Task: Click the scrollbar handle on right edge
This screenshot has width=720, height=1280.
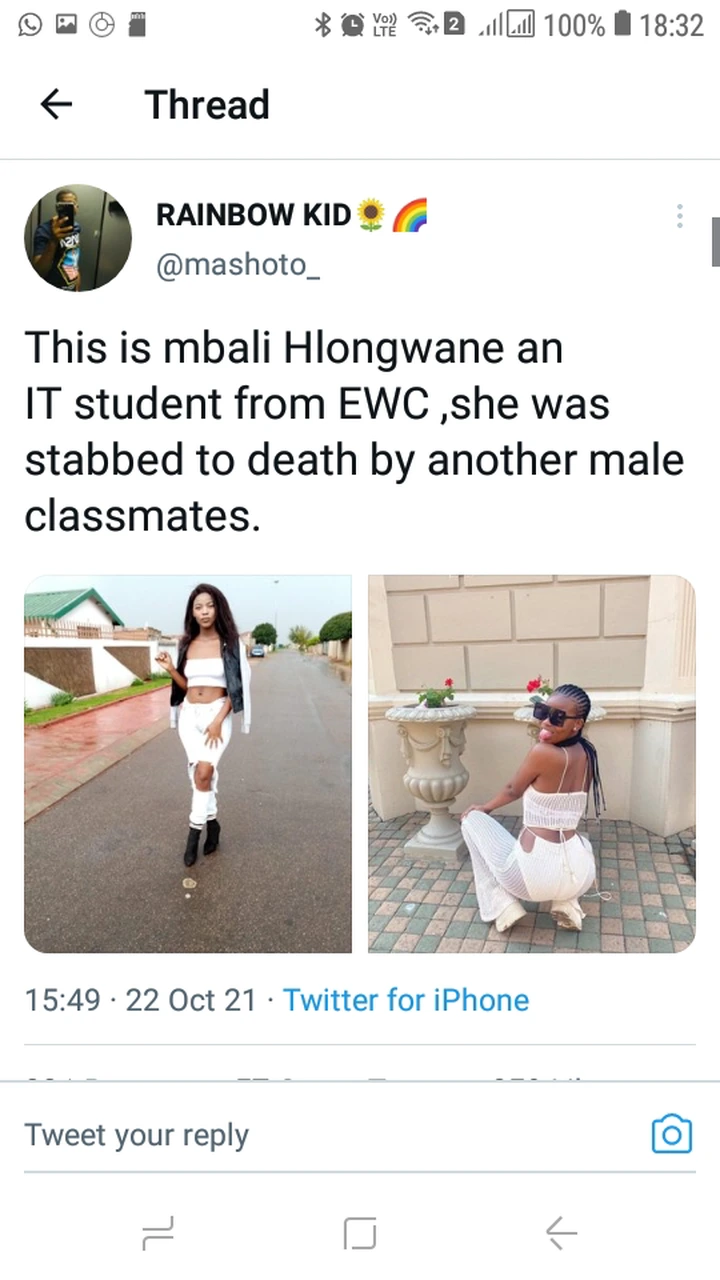Action: tap(715, 241)
